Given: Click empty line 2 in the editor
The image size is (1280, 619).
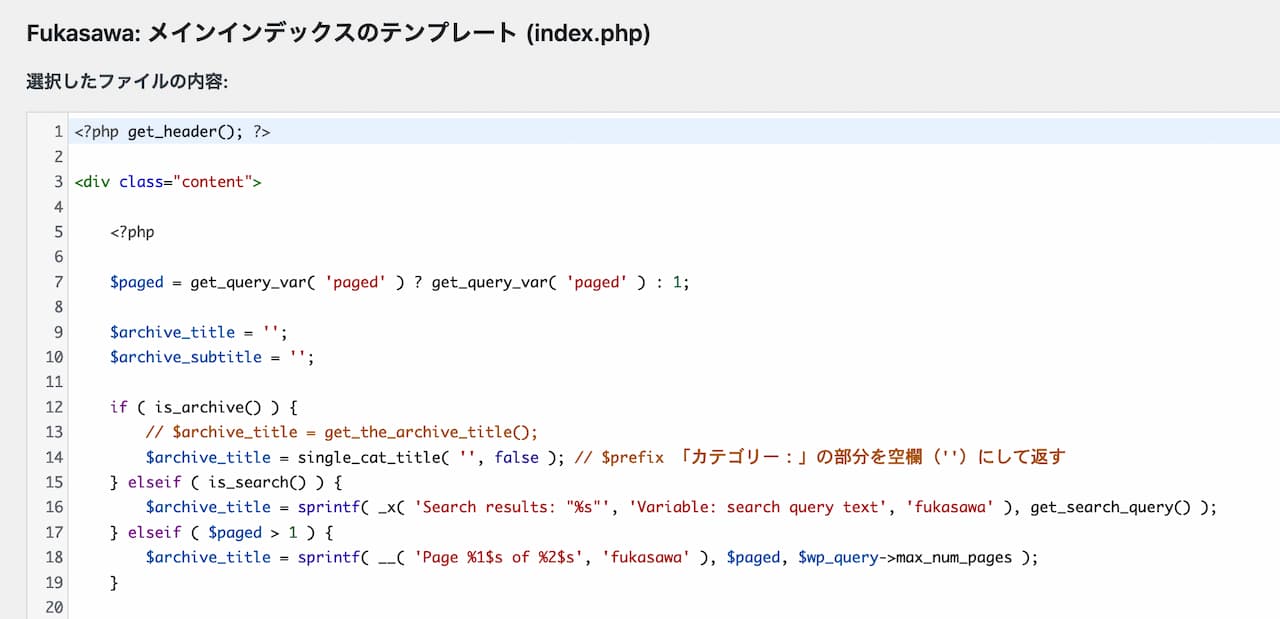Looking at the screenshot, I should click(676, 156).
